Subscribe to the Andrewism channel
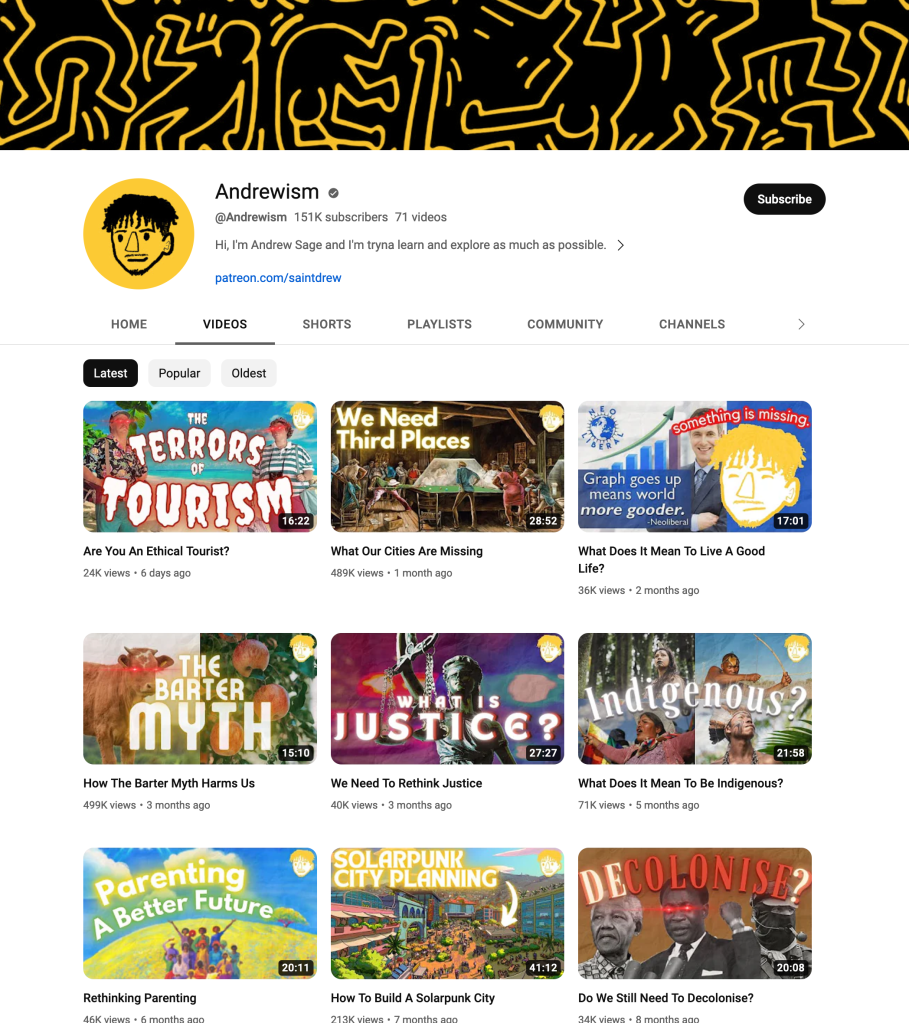The image size is (909, 1023). [x=784, y=199]
